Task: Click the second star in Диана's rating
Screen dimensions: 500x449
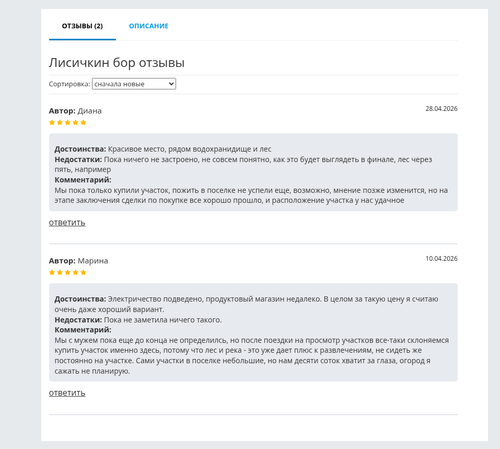Action: [60, 122]
